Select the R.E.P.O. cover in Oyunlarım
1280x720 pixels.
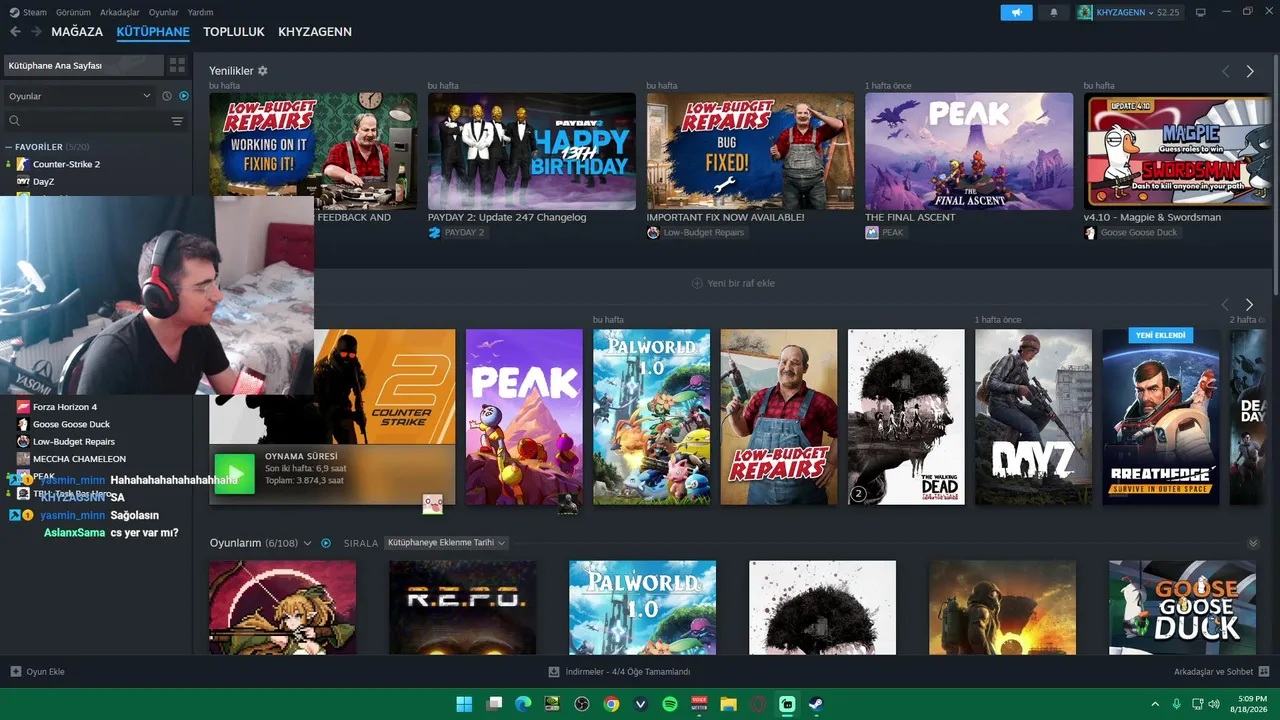(x=462, y=608)
